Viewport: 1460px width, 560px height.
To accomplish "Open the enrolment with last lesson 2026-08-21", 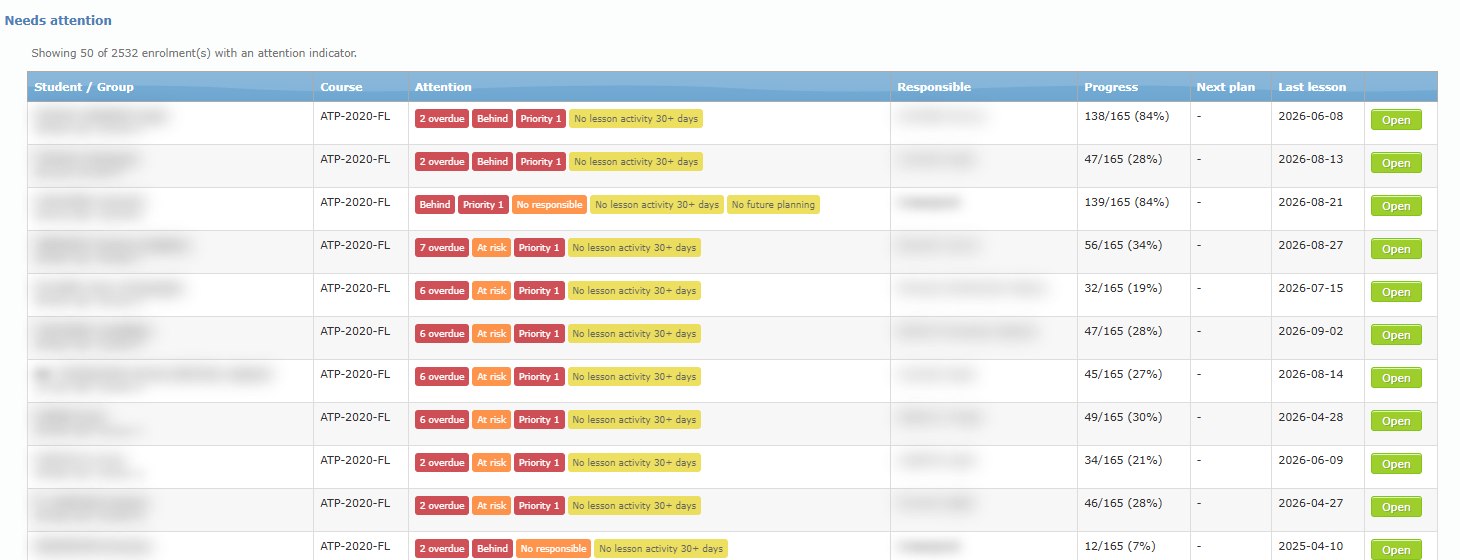I will [x=1396, y=206].
